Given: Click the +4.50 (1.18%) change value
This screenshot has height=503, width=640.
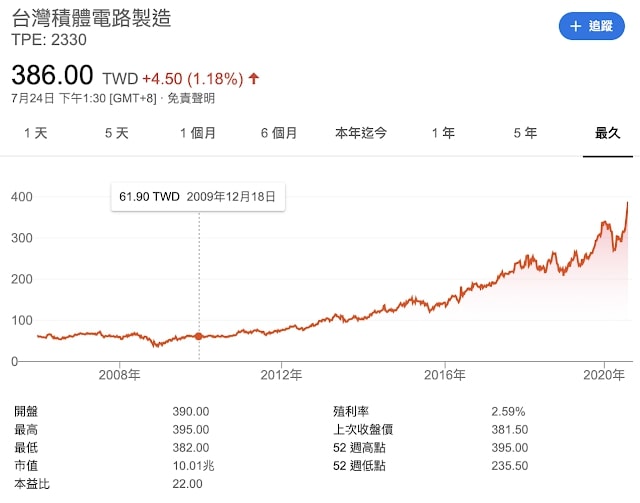Looking at the screenshot, I should (x=193, y=78).
